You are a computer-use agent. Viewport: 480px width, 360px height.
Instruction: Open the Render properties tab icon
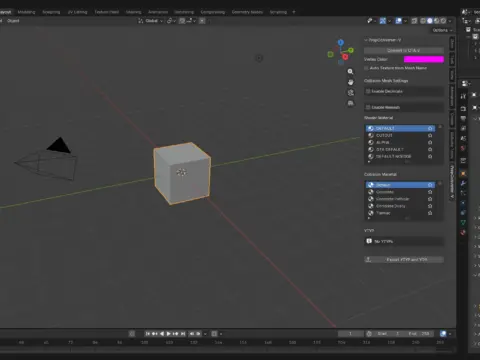pyautogui.click(x=463, y=109)
